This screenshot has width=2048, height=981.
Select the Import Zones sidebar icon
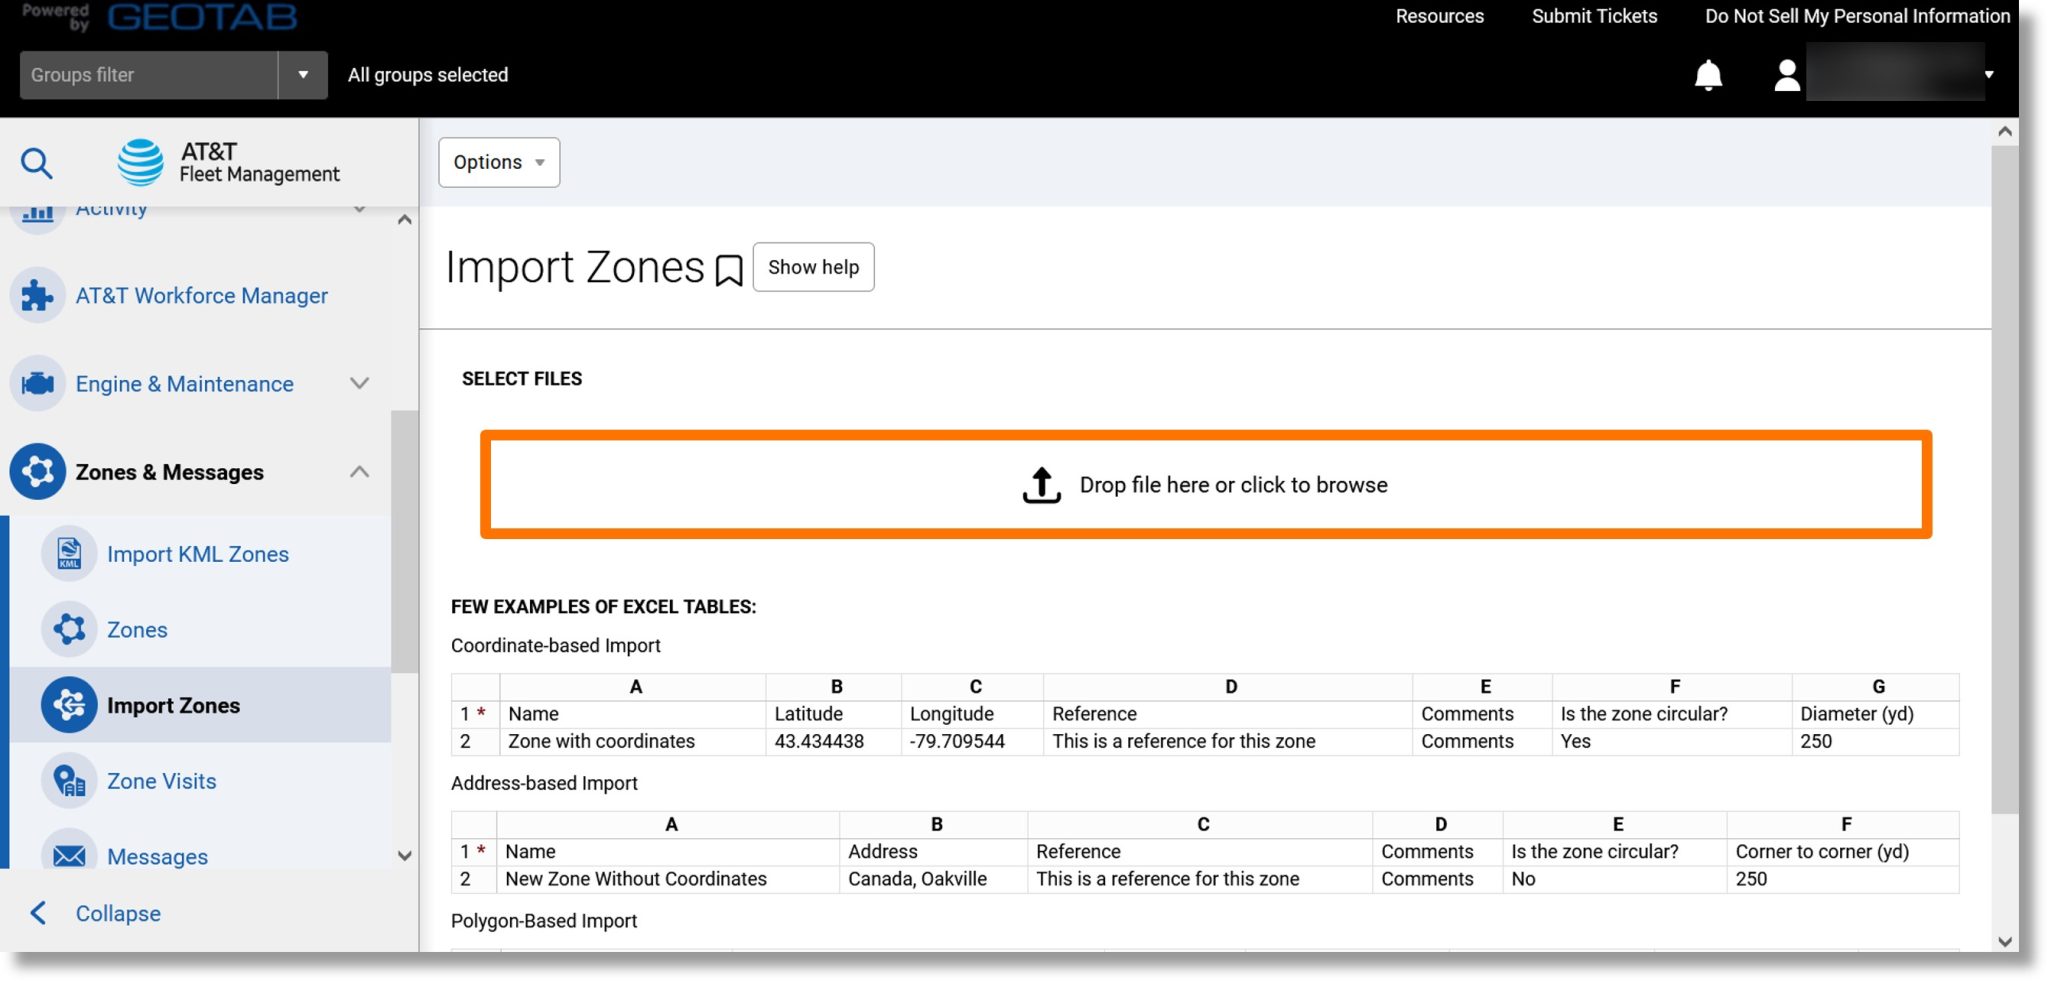[x=68, y=705]
